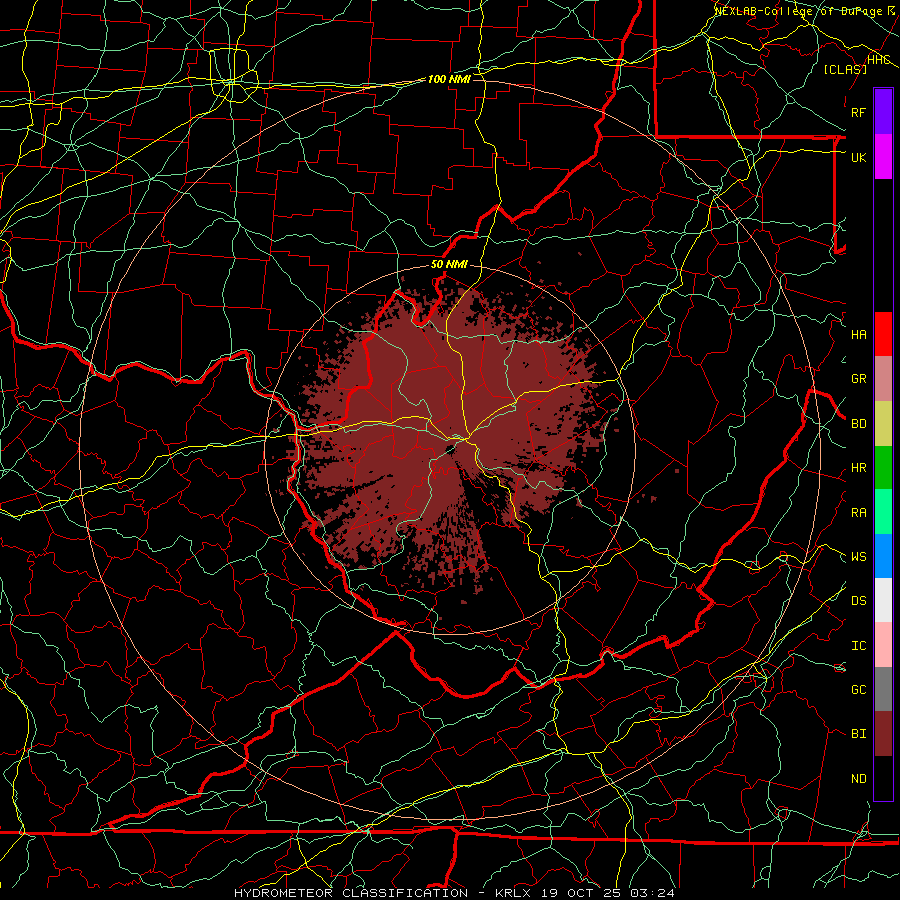This screenshot has width=900, height=900.
Task: Click the KRLX station identifier
Action: coord(513,893)
